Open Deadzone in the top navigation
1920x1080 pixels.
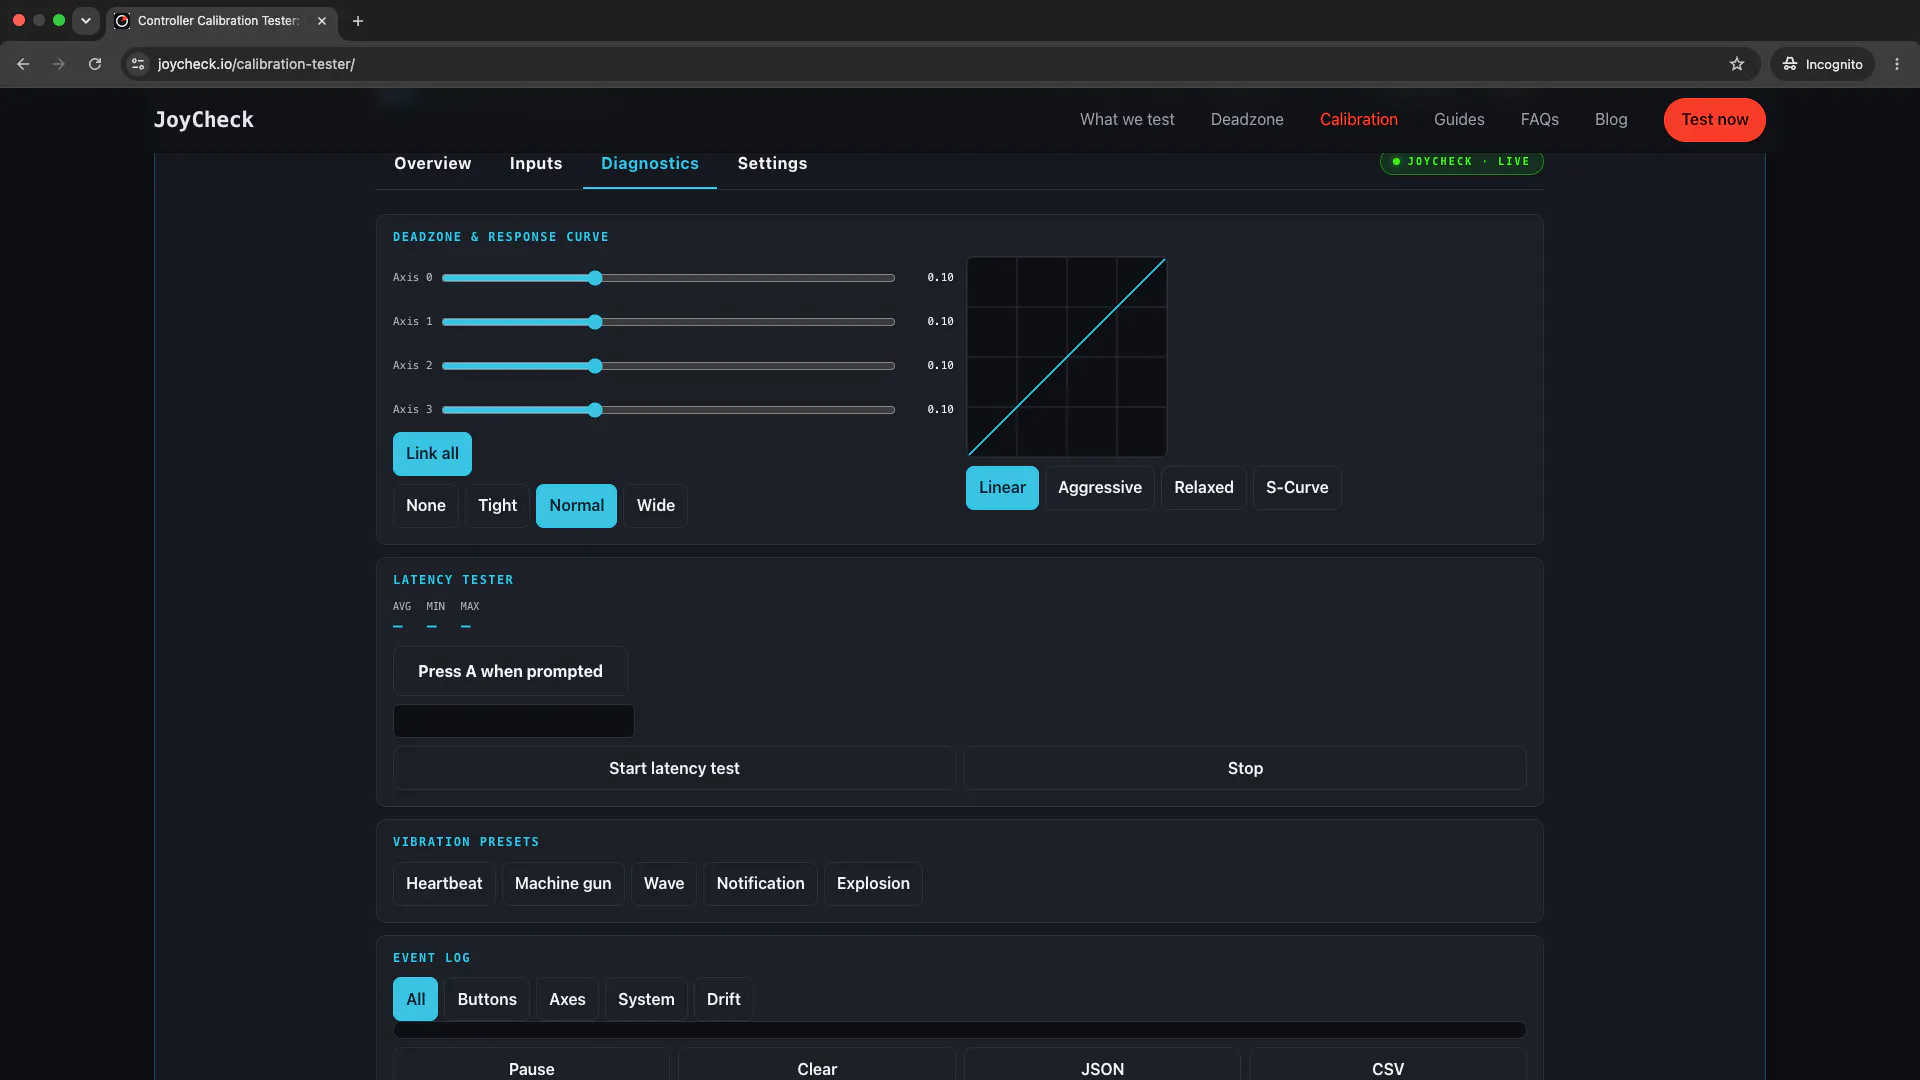[1247, 120]
